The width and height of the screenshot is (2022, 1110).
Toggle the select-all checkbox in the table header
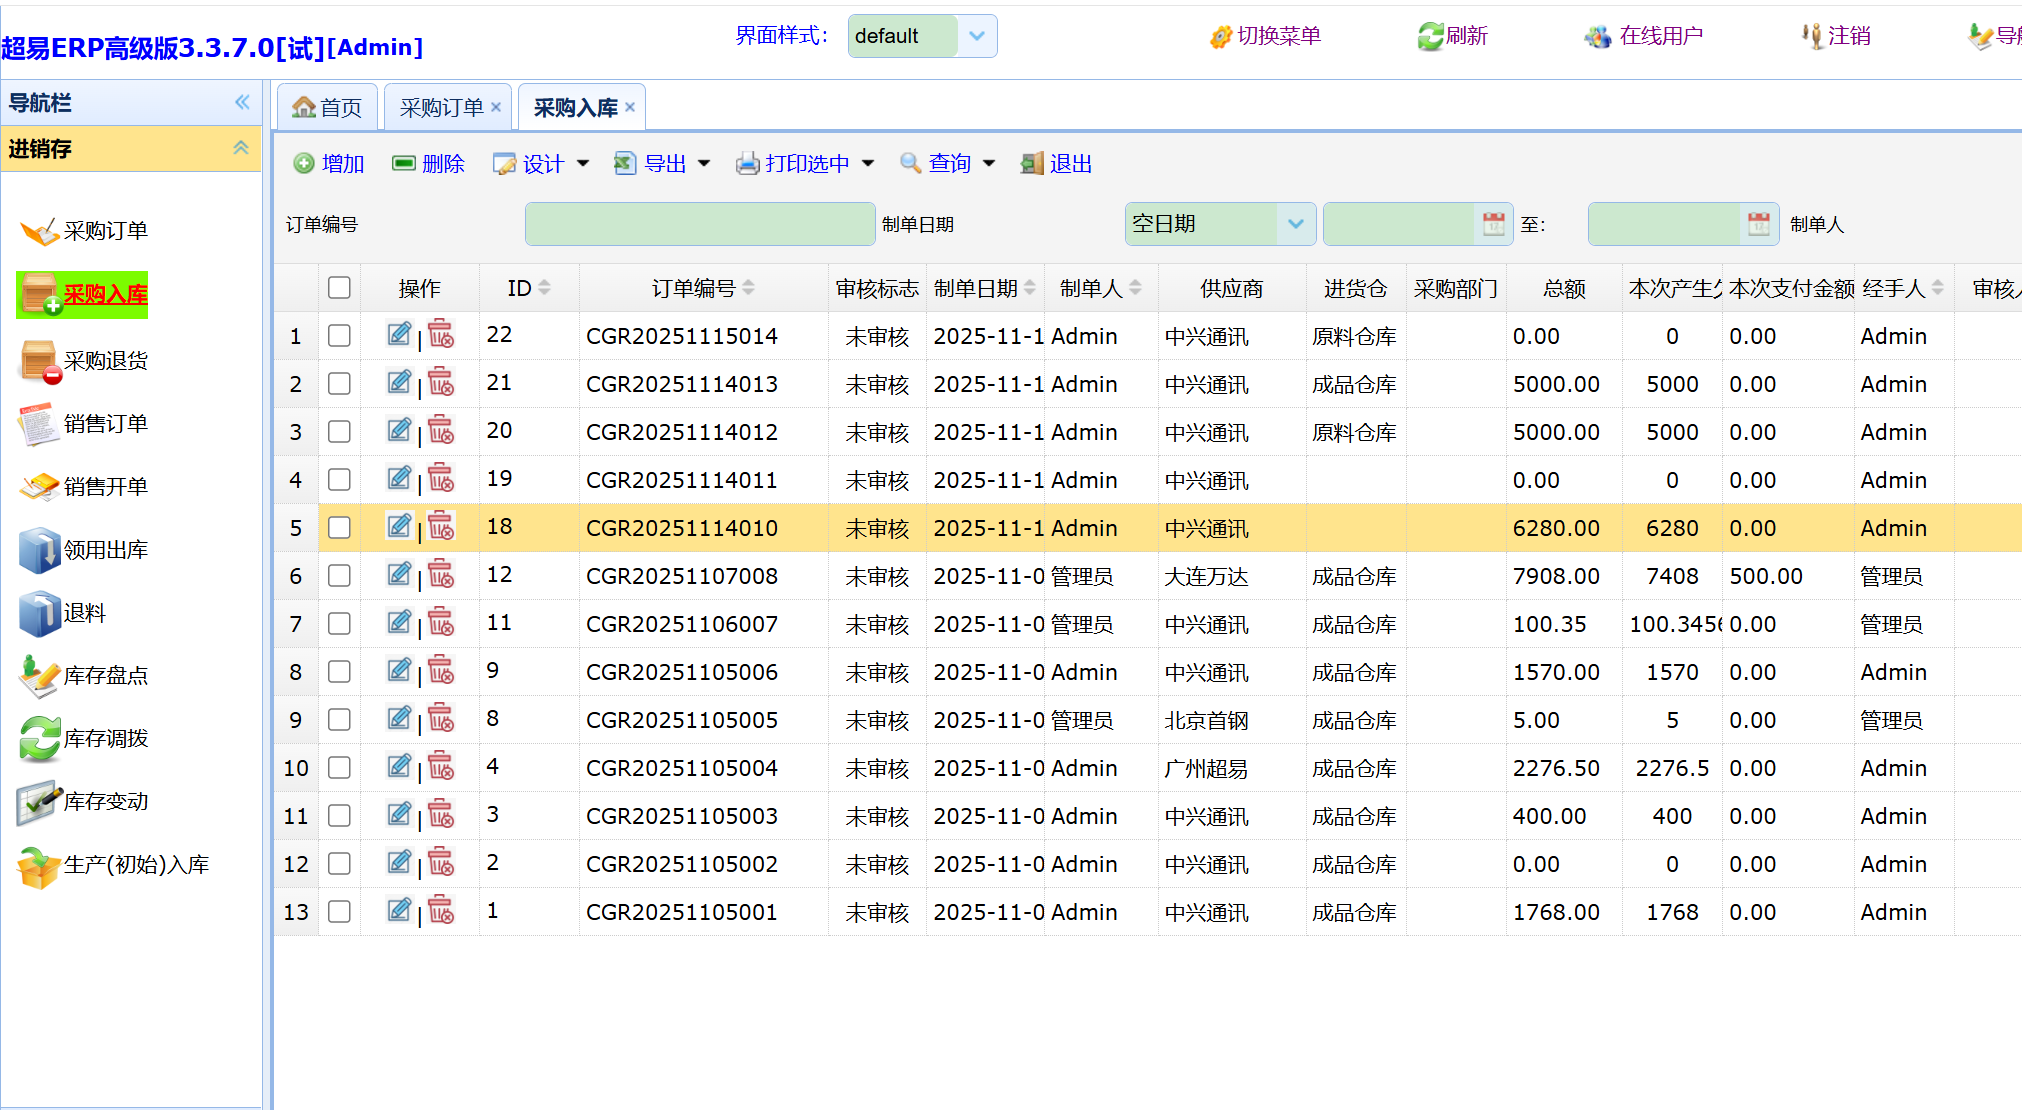coord(339,288)
